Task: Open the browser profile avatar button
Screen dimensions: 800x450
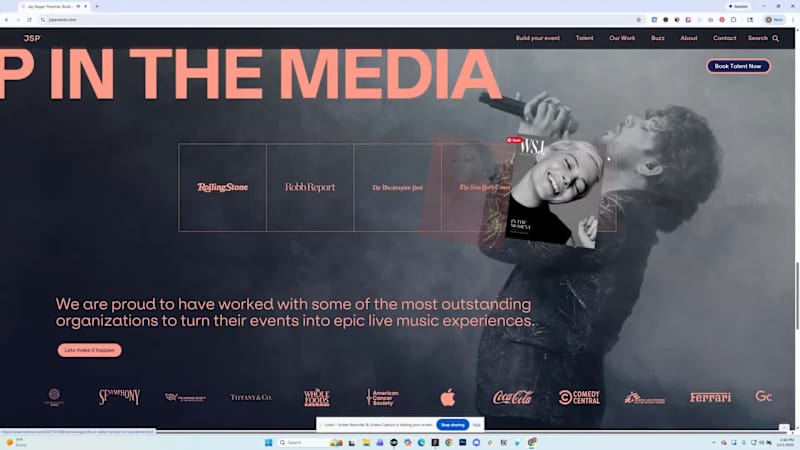Action: 774,19
